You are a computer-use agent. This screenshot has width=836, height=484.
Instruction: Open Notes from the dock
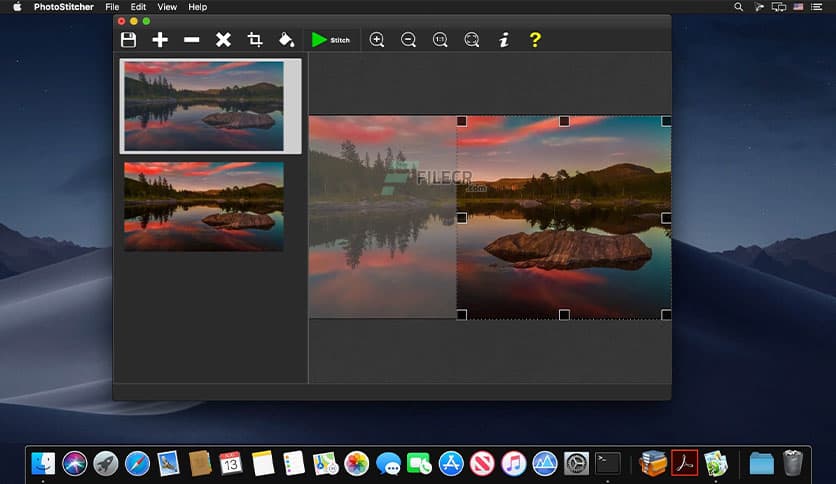[262, 463]
